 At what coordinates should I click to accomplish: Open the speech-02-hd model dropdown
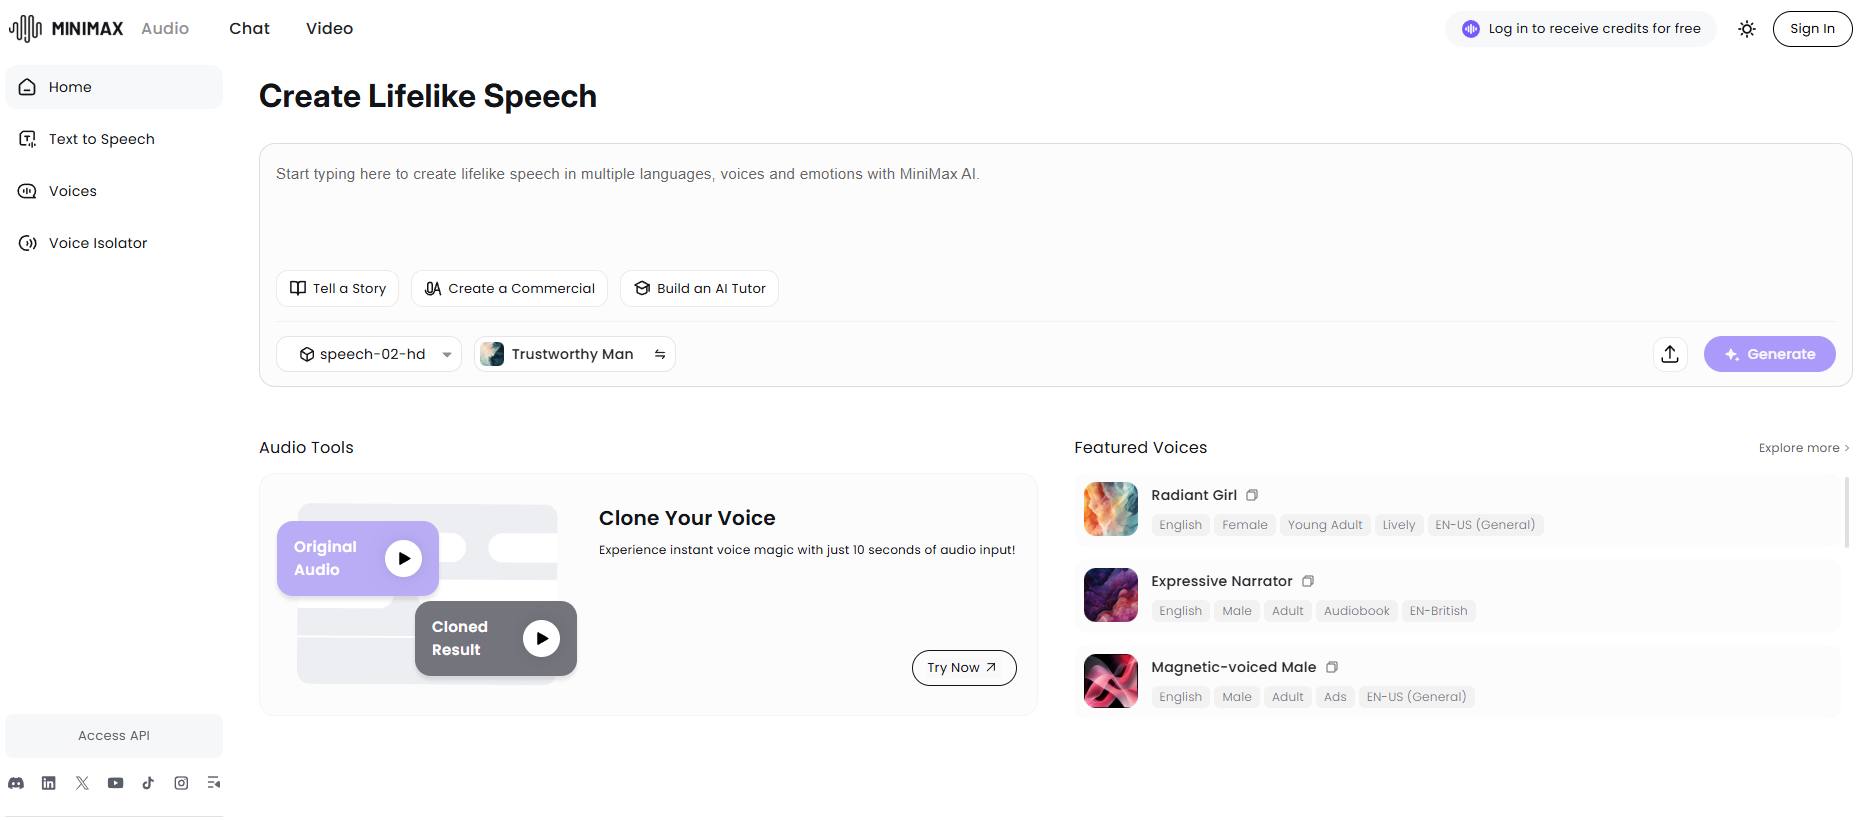[x=368, y=354]
